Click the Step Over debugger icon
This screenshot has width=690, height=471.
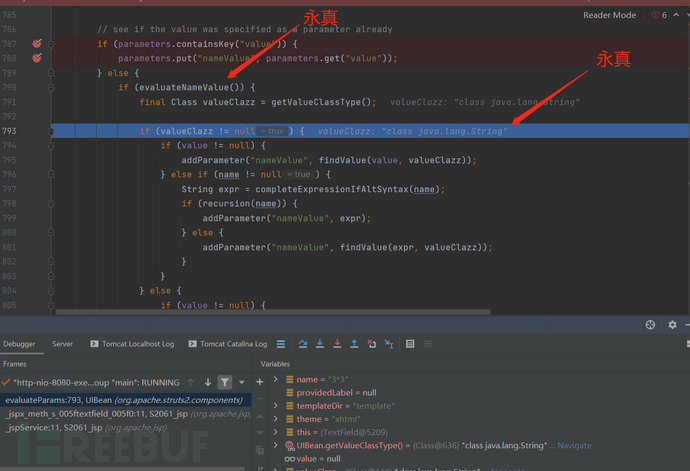coord(301,344)
